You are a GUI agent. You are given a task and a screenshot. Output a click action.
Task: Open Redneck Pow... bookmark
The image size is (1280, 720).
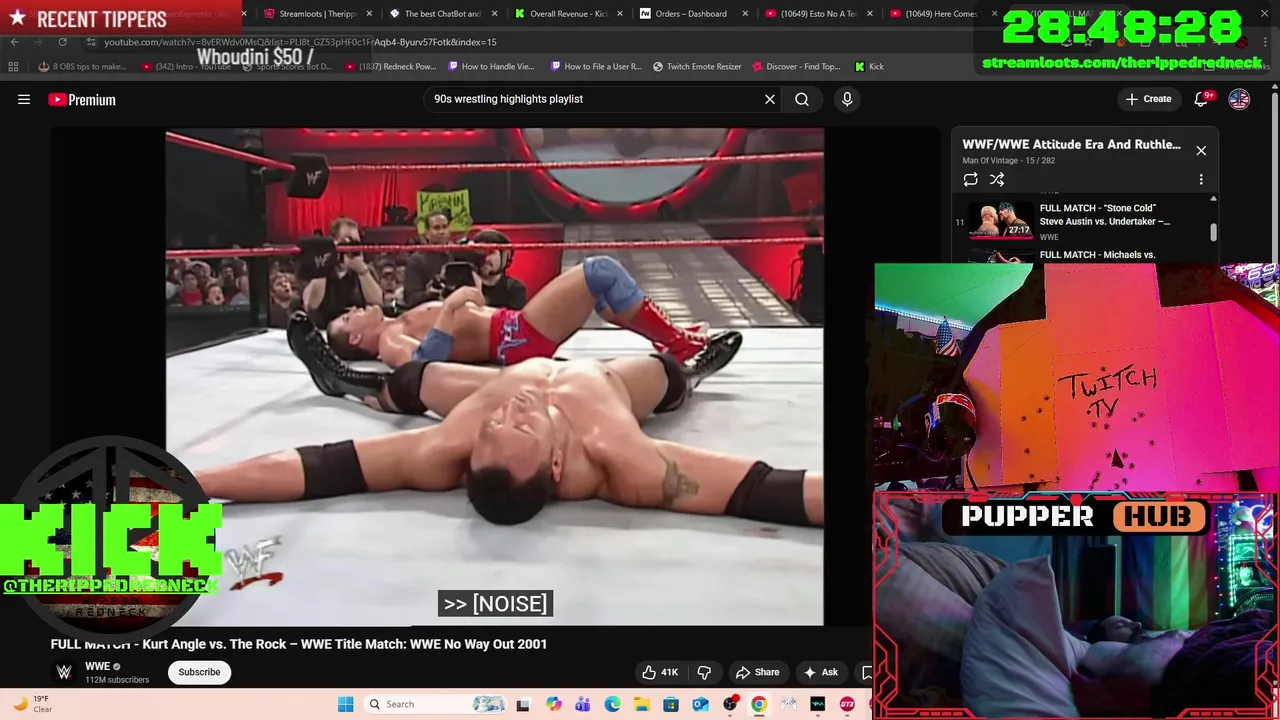pos(390,67)
